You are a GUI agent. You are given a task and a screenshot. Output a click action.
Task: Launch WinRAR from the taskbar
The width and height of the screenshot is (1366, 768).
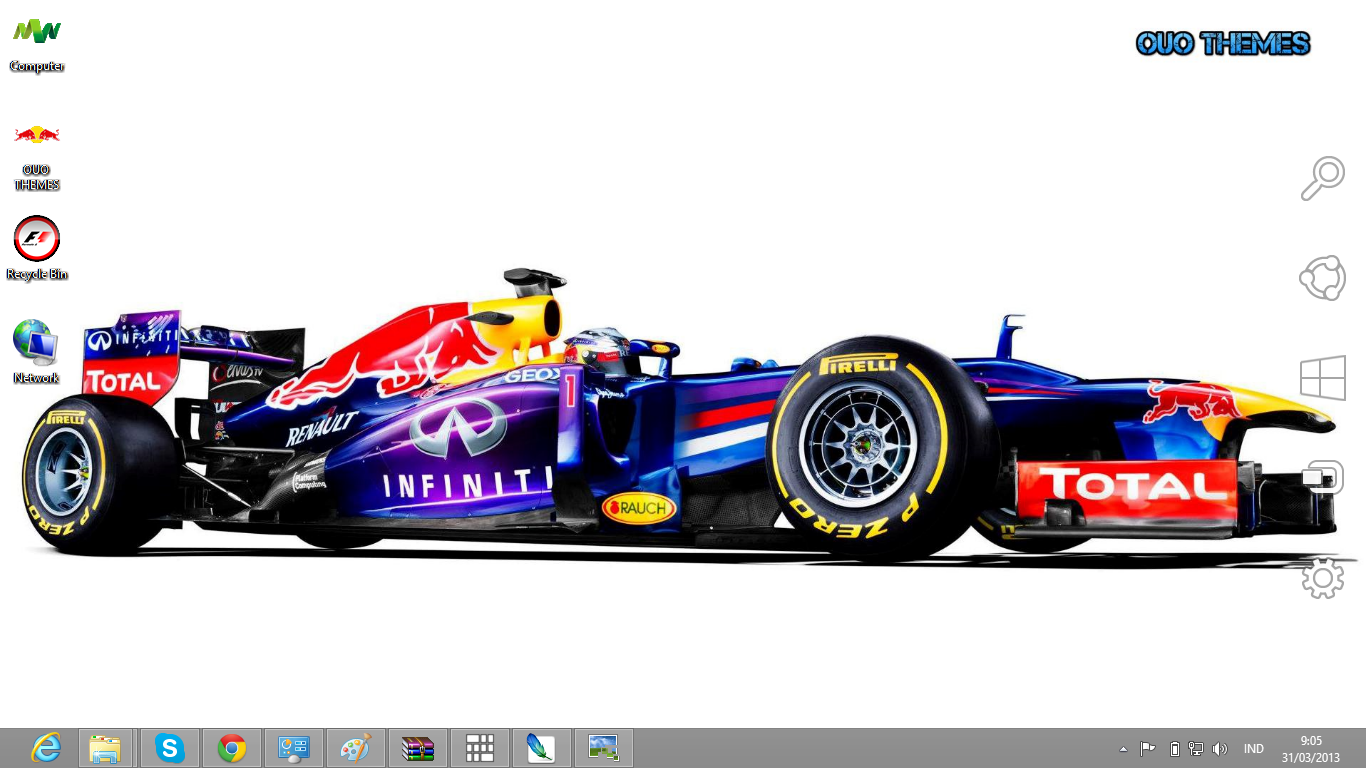(x=418, y=747)
